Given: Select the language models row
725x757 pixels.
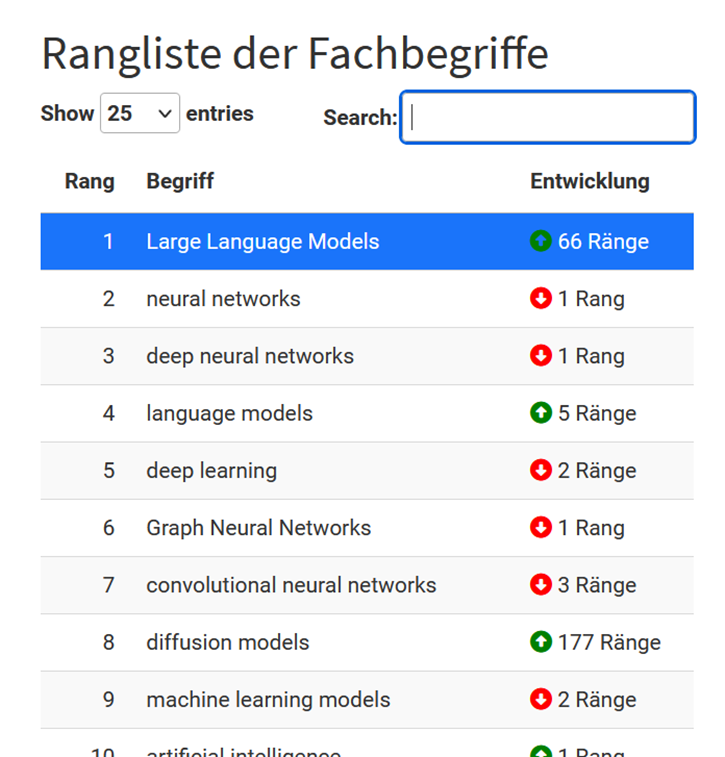Looking at the screenshot, I should (229, 413).
